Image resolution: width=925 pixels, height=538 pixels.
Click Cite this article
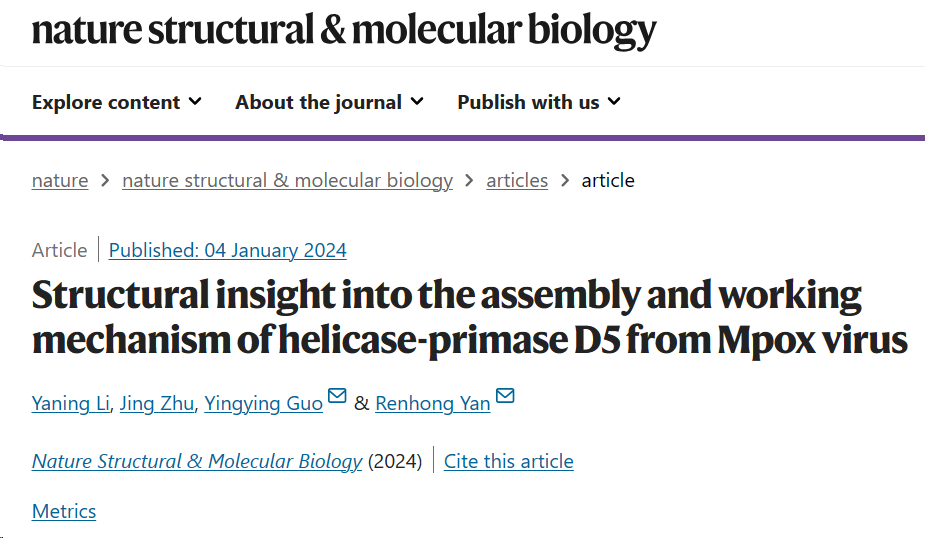(x=509, y=462)
